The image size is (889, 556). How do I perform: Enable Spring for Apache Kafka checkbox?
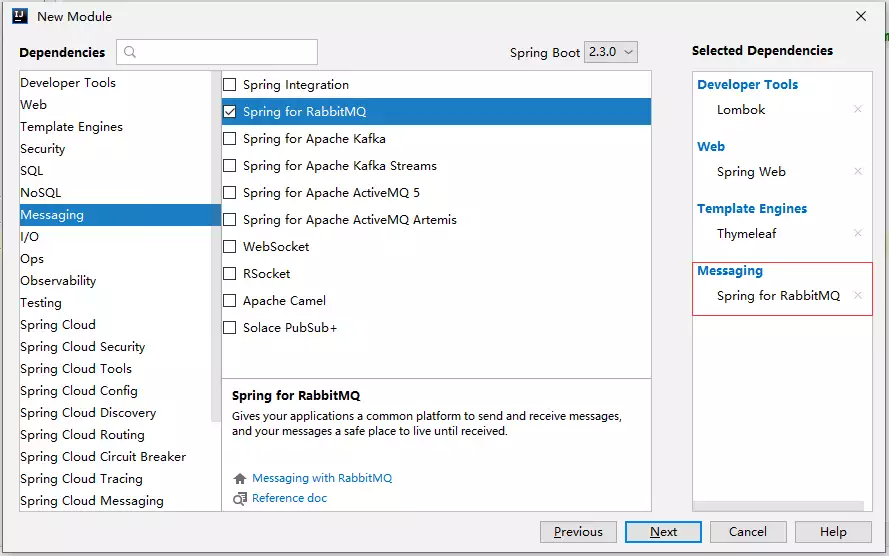coord(230,138)
